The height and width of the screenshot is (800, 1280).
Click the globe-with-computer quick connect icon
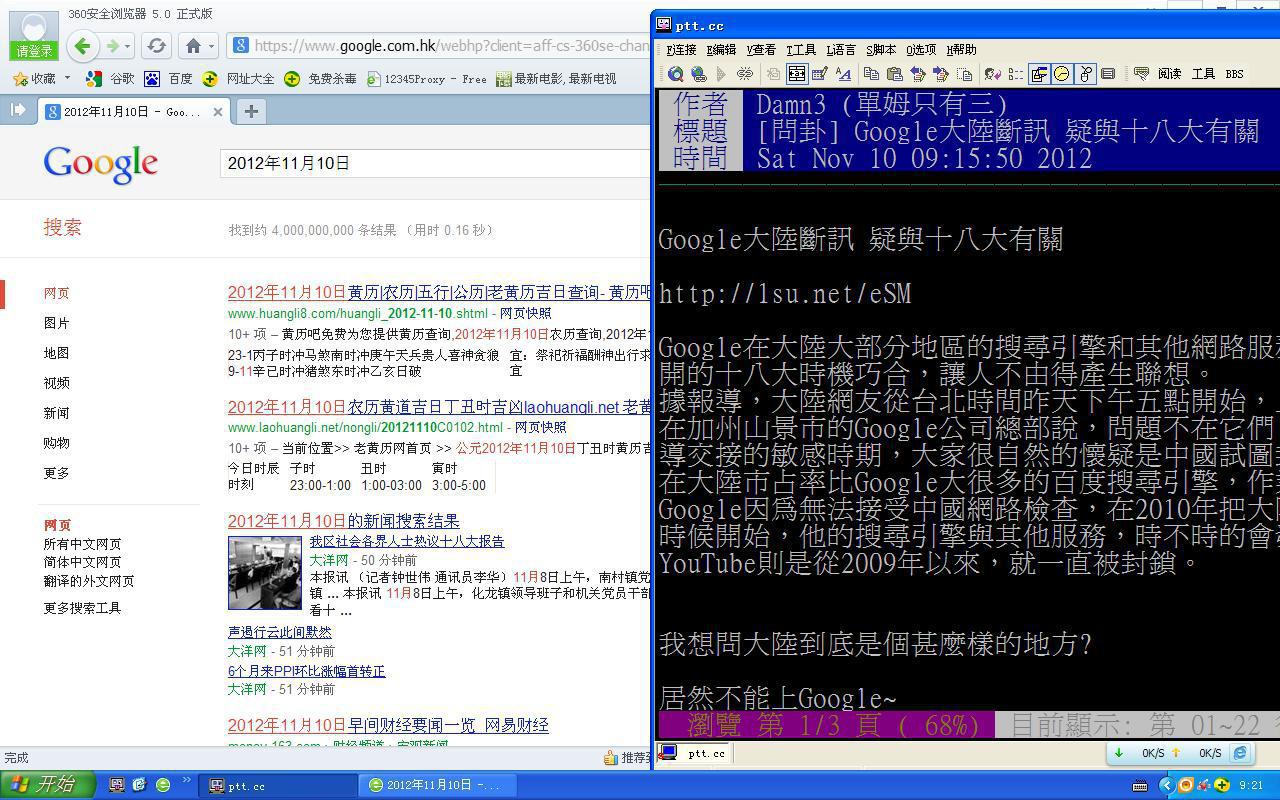point(699,74)
